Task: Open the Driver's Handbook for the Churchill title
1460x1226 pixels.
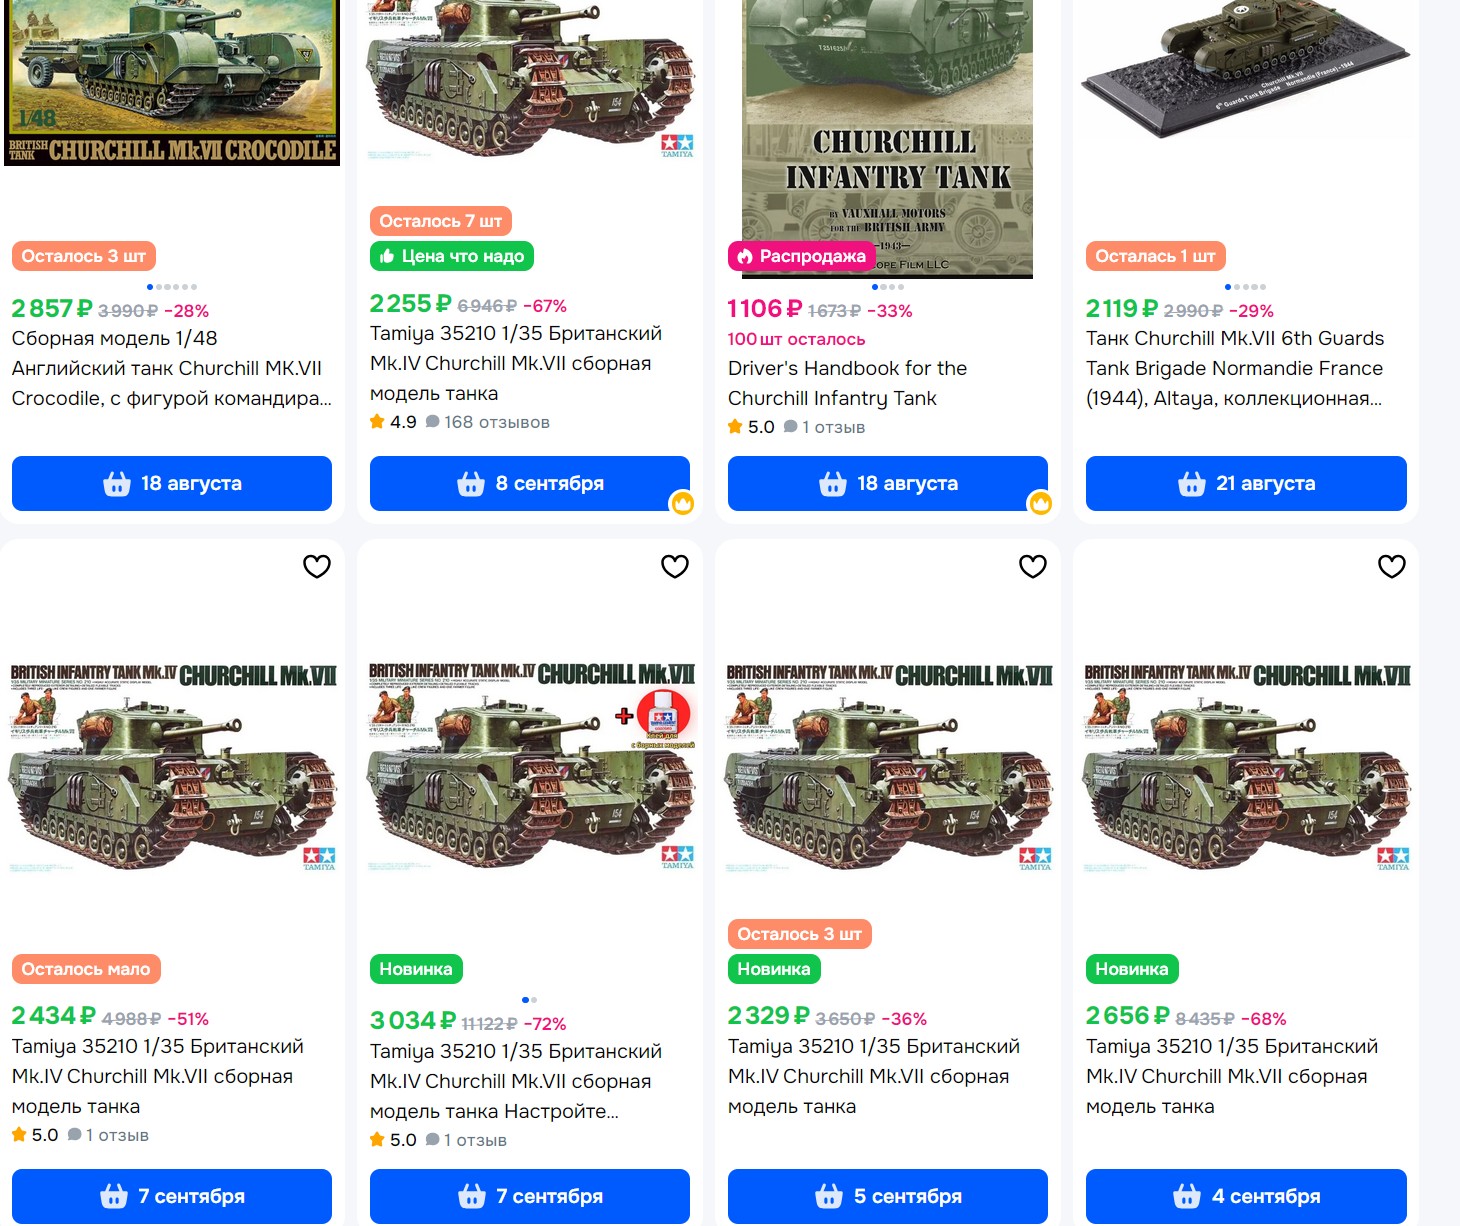Action: coord(847,383)
